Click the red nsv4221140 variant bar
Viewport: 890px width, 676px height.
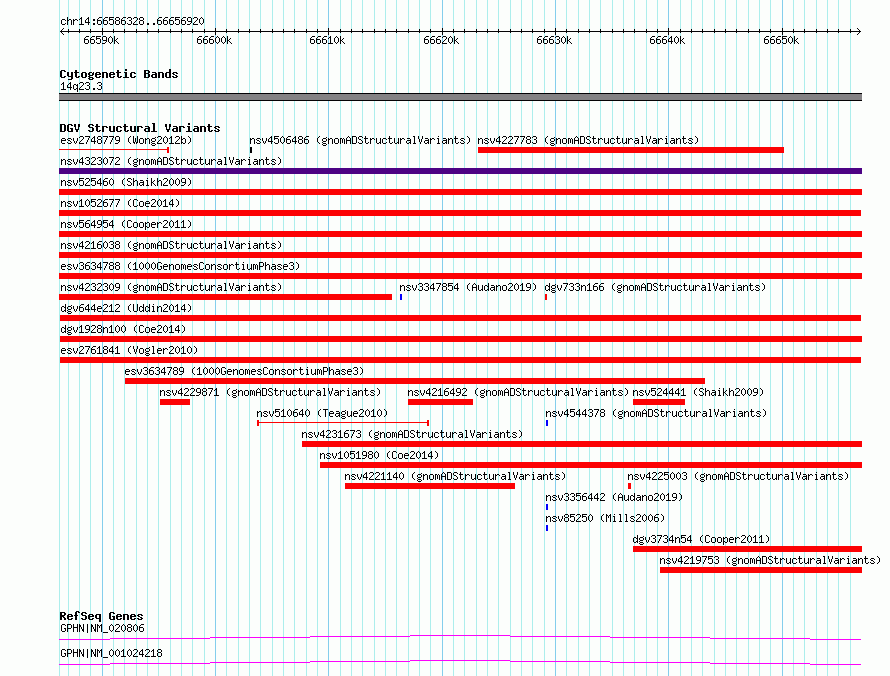coord(430,486)
